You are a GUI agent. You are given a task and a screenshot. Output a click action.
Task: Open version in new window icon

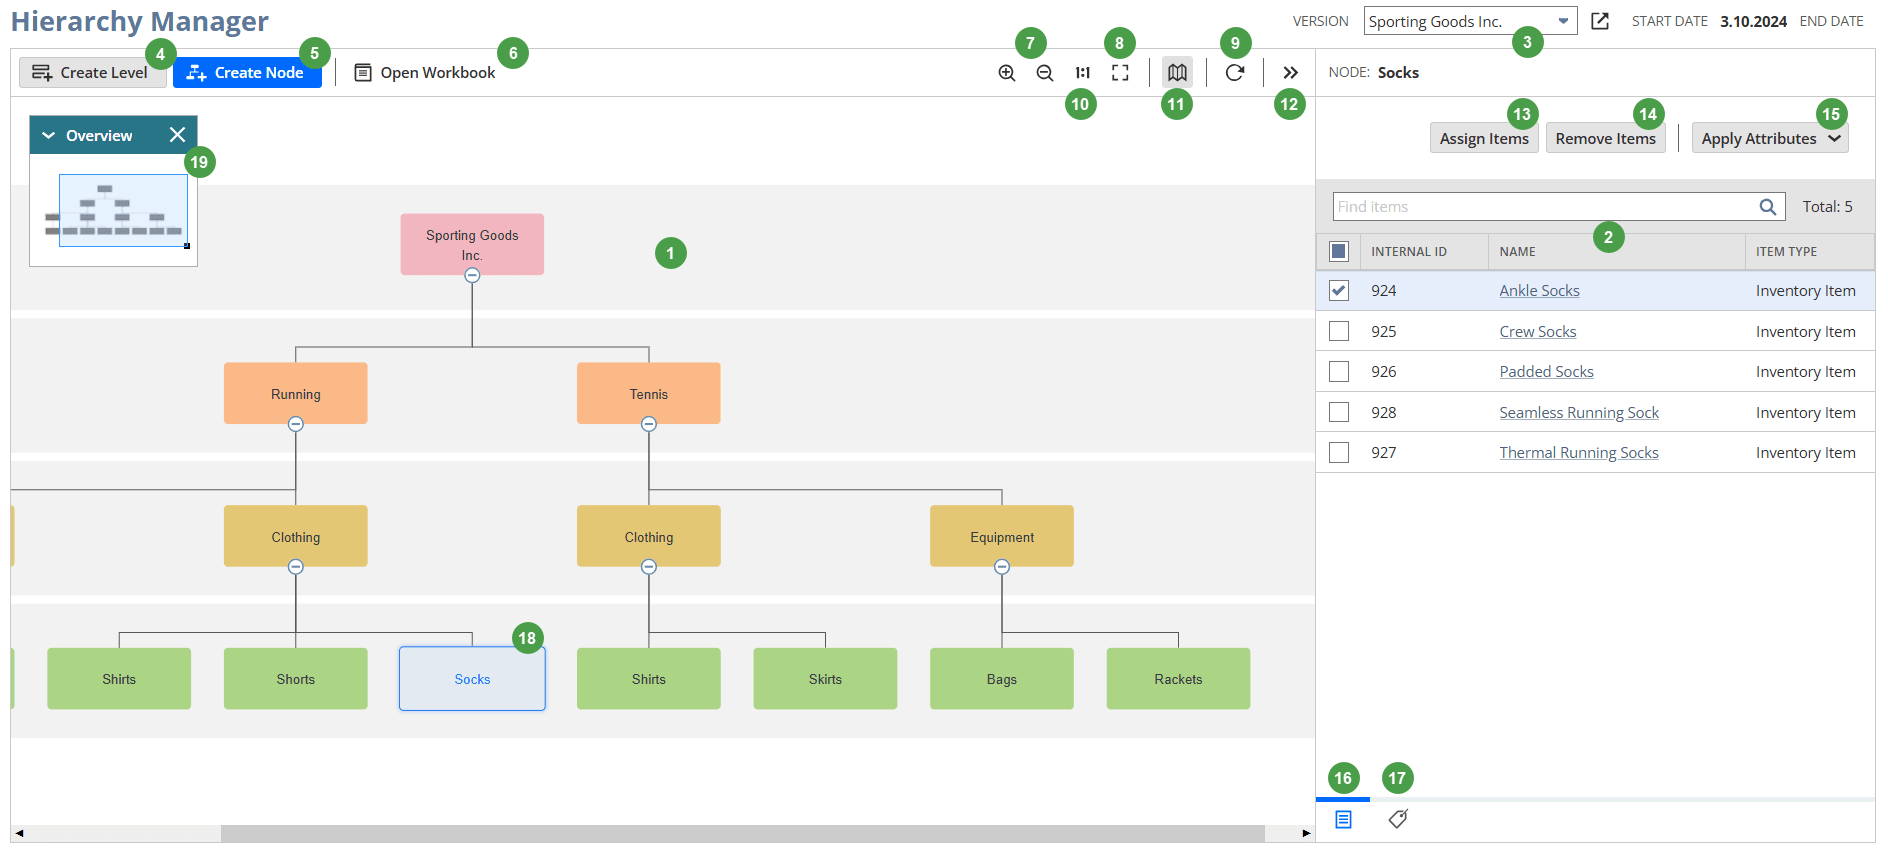coord(1600,21)
